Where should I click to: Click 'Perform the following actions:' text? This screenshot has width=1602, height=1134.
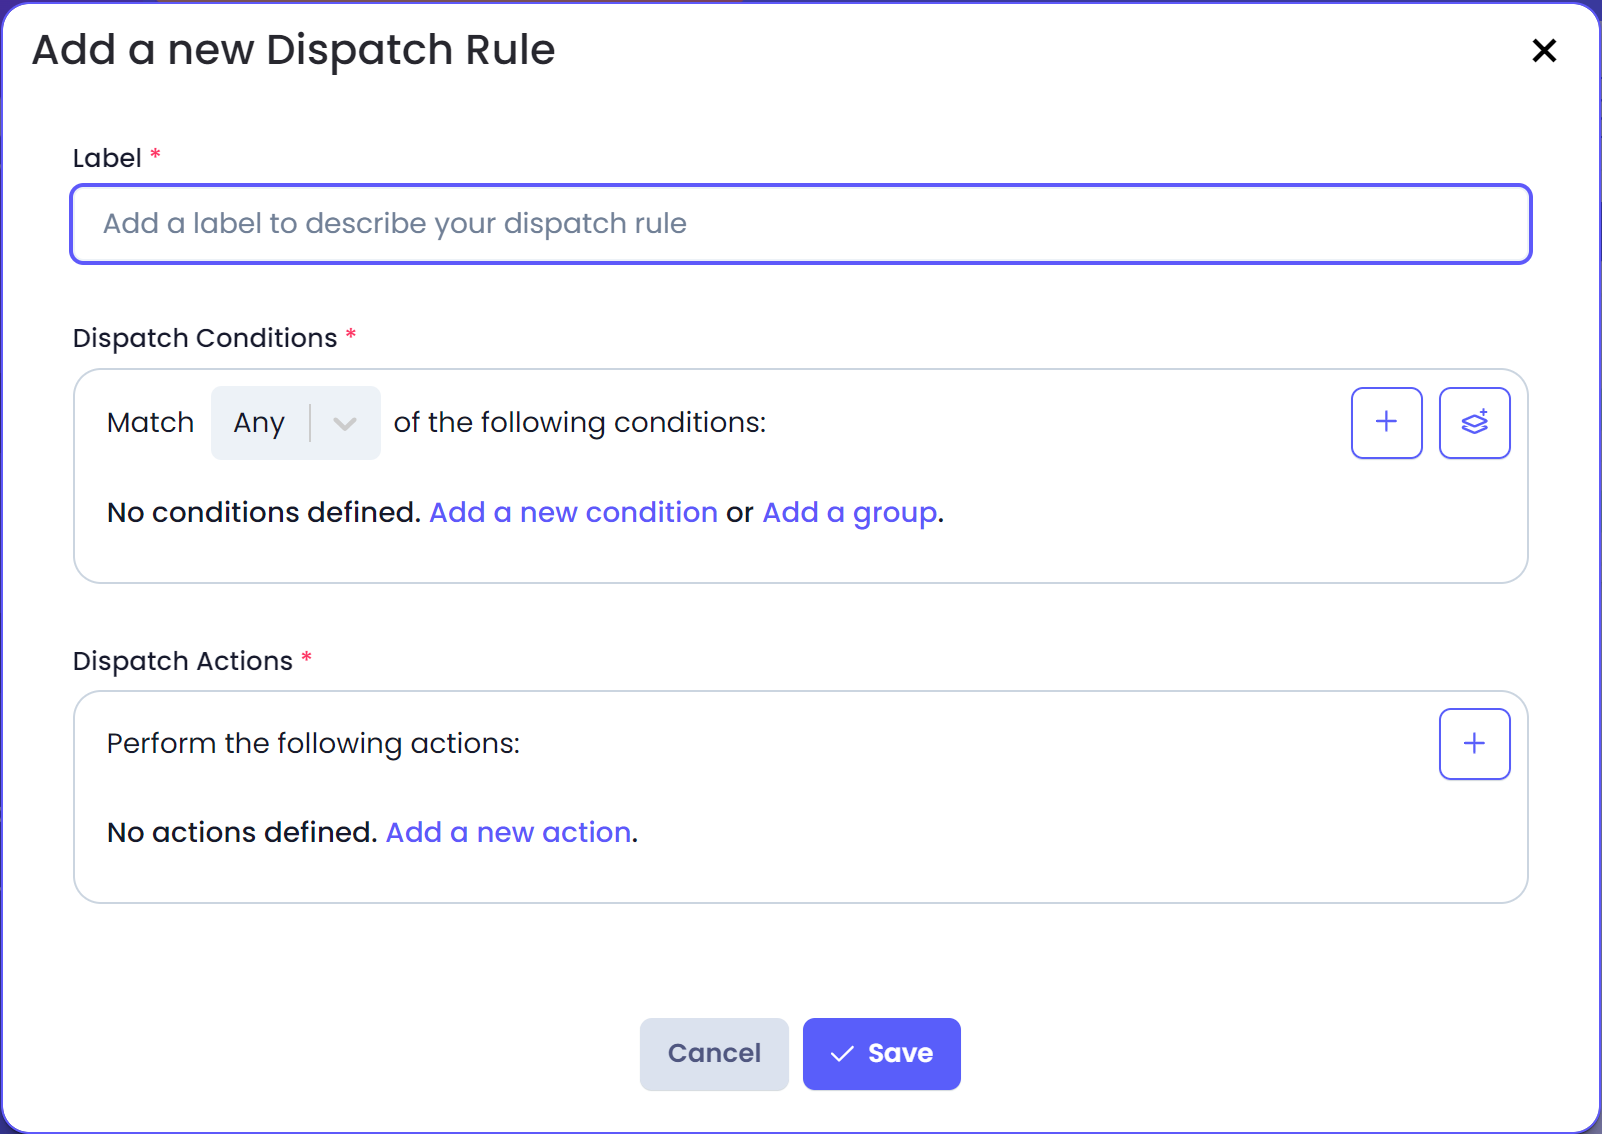point(313,743)
